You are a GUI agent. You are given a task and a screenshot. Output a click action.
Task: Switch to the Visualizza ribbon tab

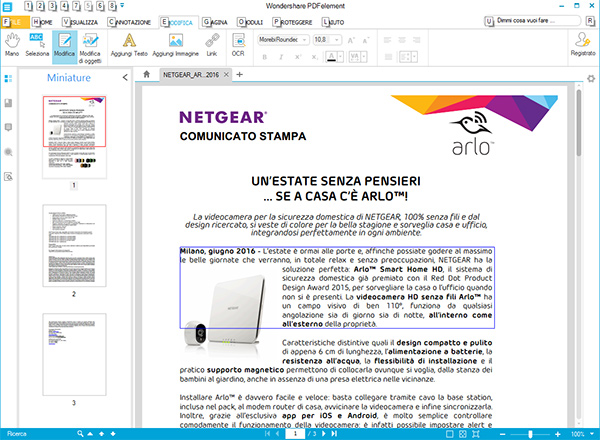80,22
